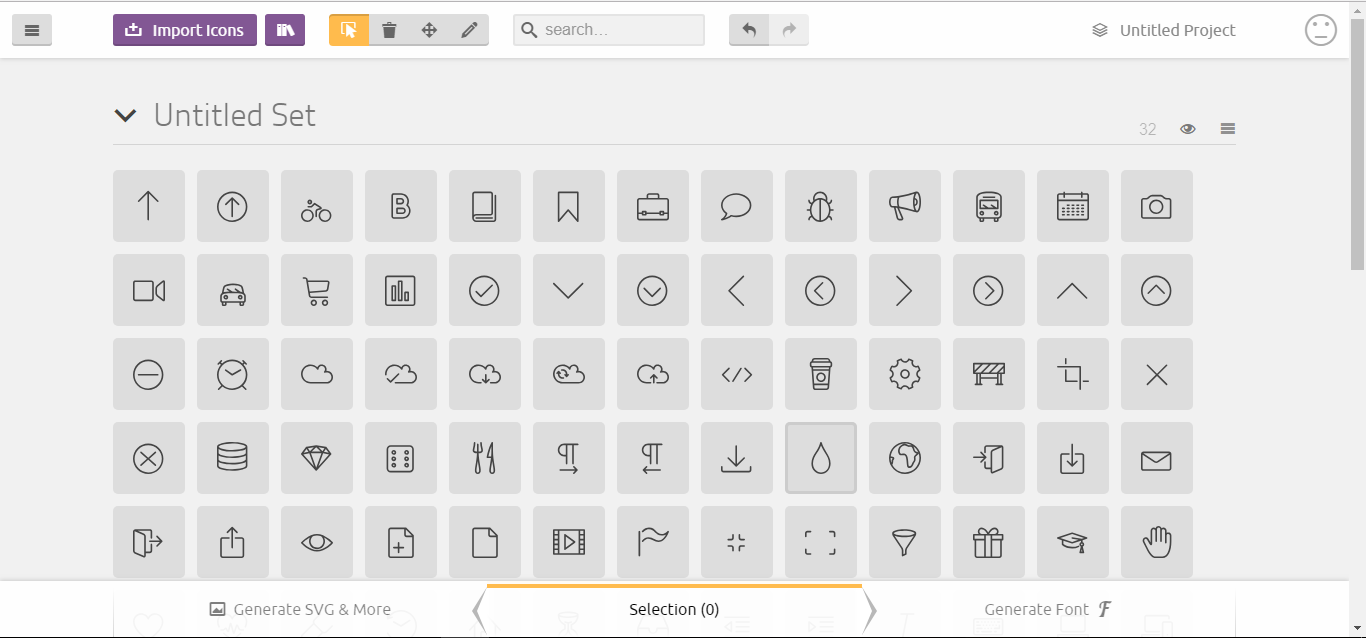Switch to the Generate Font tab
Image resolution: width=1366 pixels, height=638 pixels.
(x=1049, y=609)
